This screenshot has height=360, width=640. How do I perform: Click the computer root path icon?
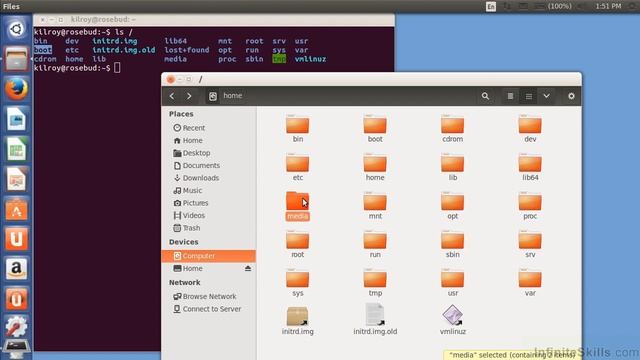point(213,96)
